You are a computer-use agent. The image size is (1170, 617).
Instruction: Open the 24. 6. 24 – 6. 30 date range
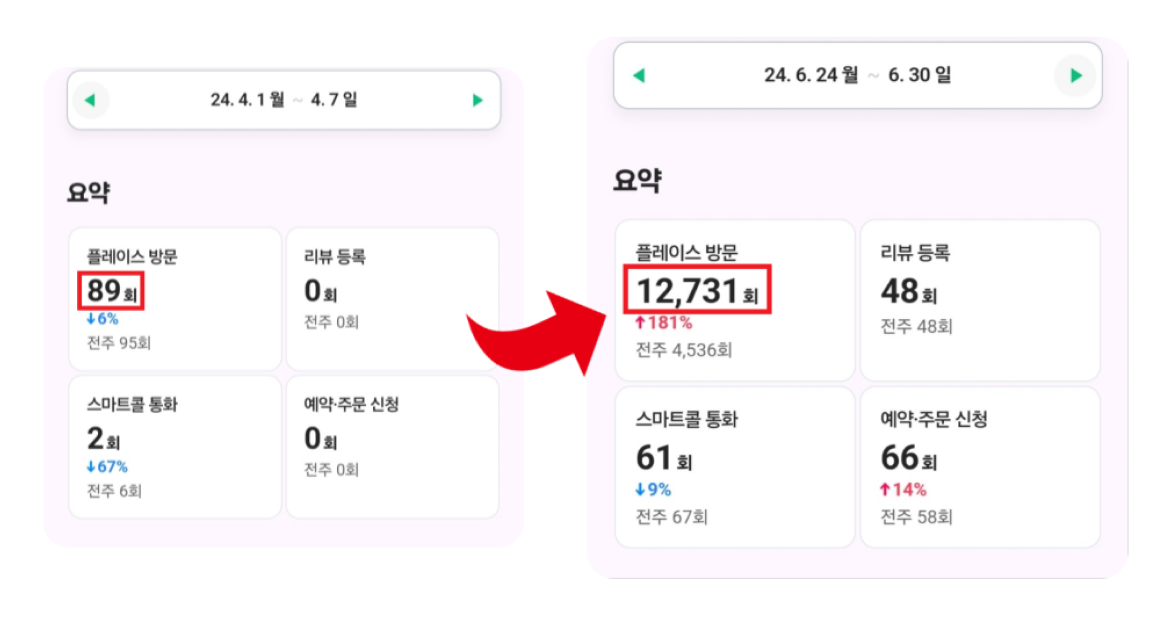point(857,75)
